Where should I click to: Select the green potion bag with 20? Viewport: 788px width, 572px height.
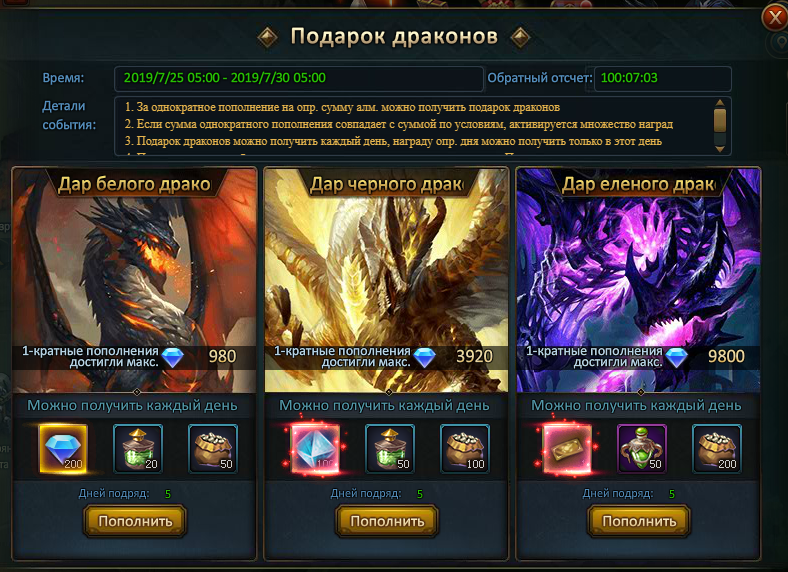(x=138, y=449)
